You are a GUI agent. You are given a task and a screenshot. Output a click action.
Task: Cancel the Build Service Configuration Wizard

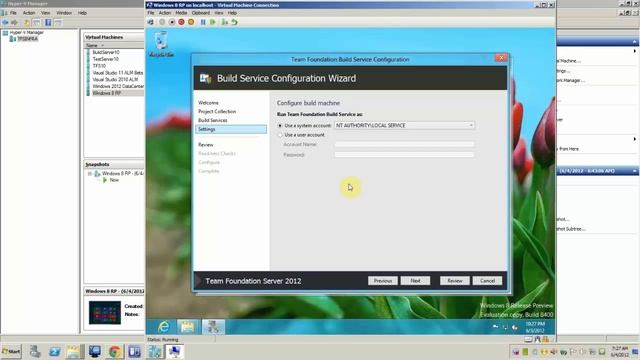tap(487, 281)
